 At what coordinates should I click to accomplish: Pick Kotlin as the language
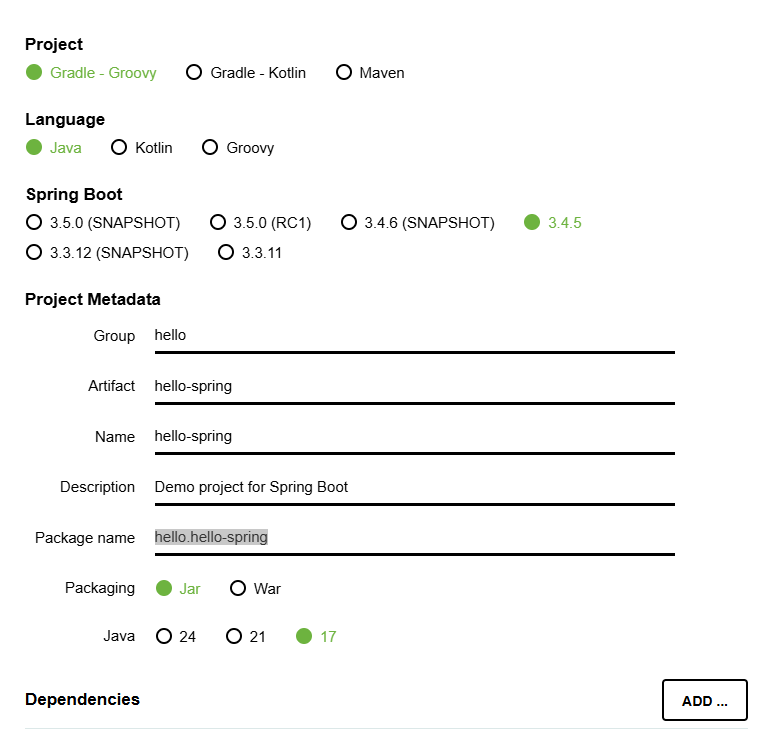click(x=142, y=147)
